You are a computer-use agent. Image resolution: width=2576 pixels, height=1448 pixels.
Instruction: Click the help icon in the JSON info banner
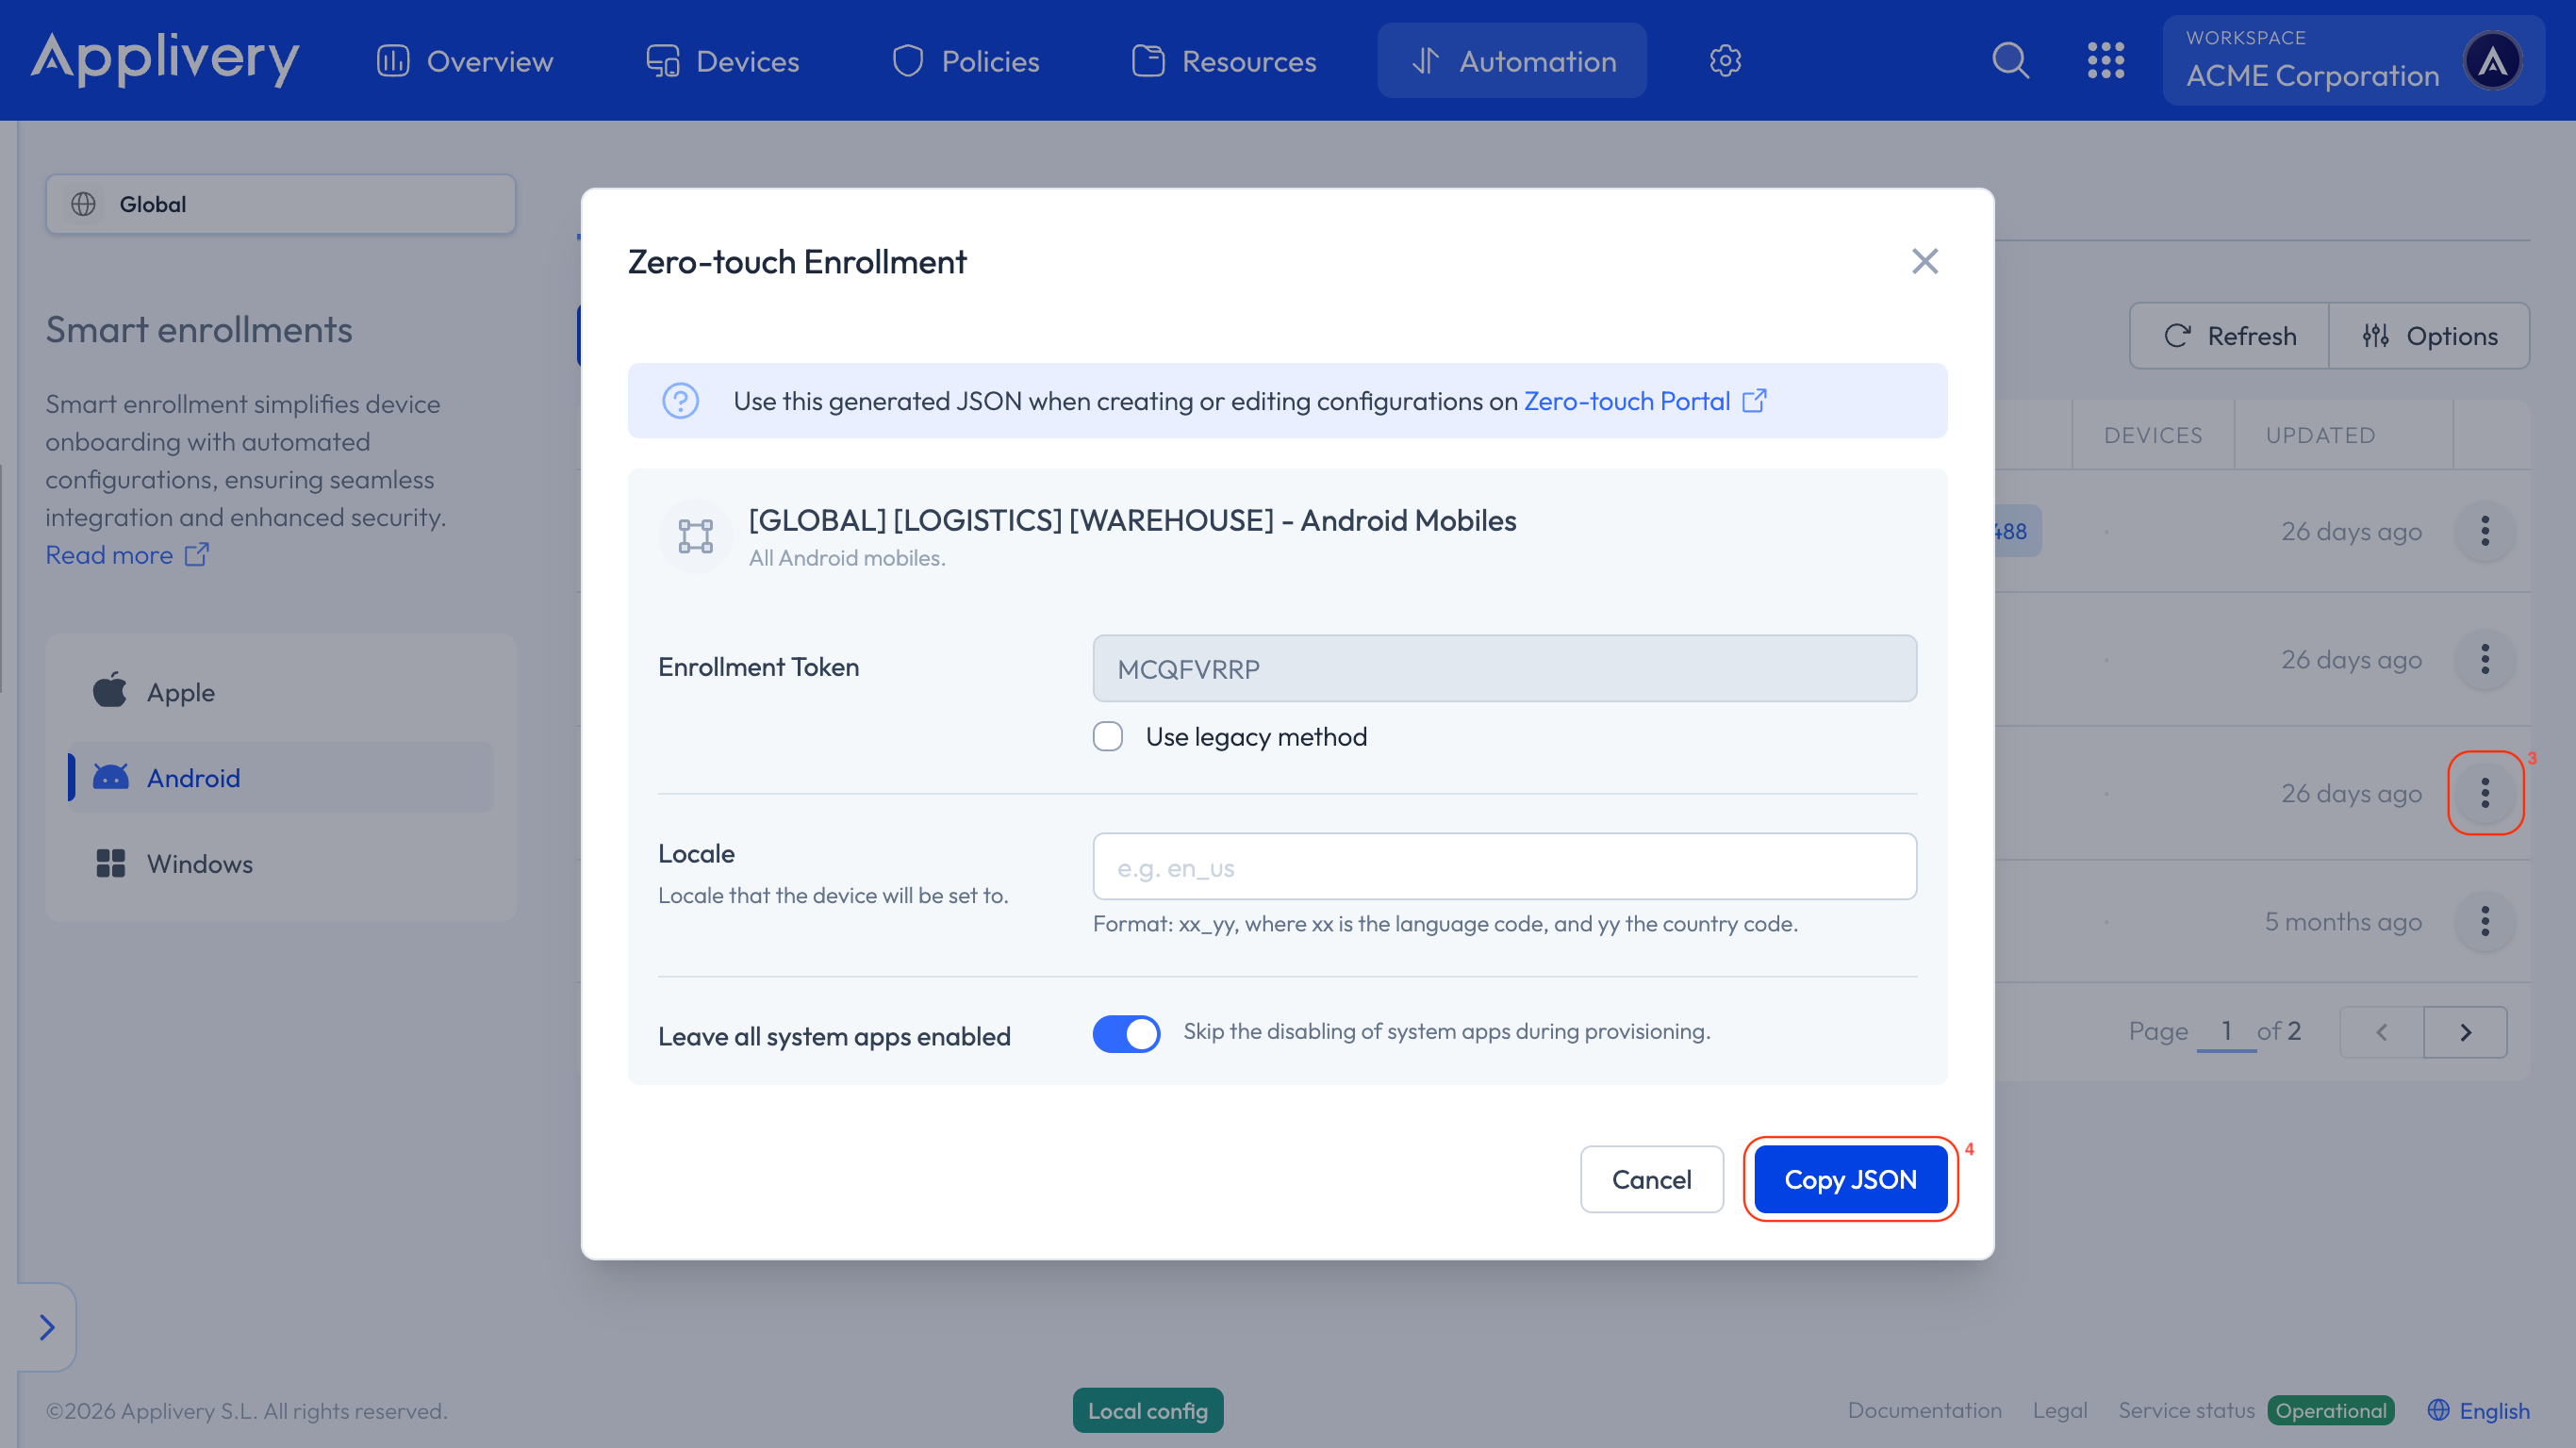pos(681,401)
